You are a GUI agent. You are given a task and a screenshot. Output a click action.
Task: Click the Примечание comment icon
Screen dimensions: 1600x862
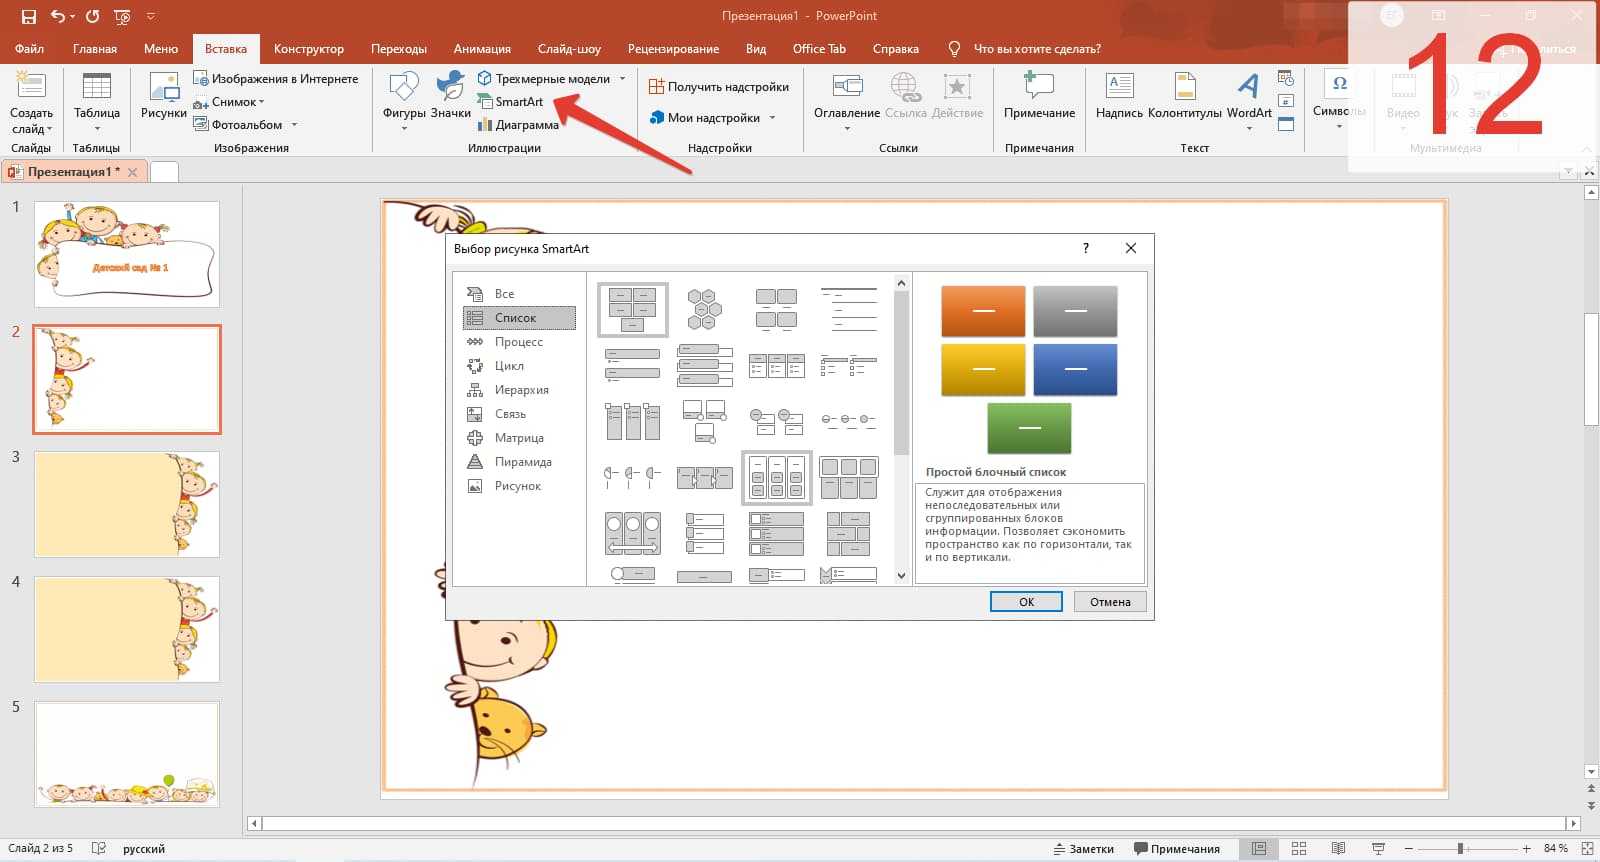[1039, 96]
